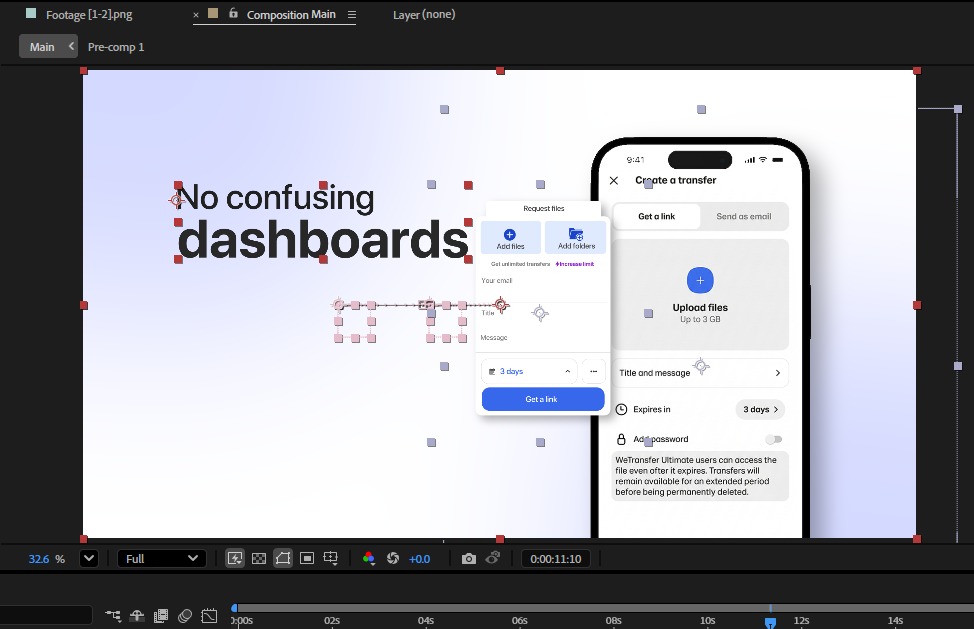Click the Increase limit link
The image size is (974, 629).
point(575,264)
